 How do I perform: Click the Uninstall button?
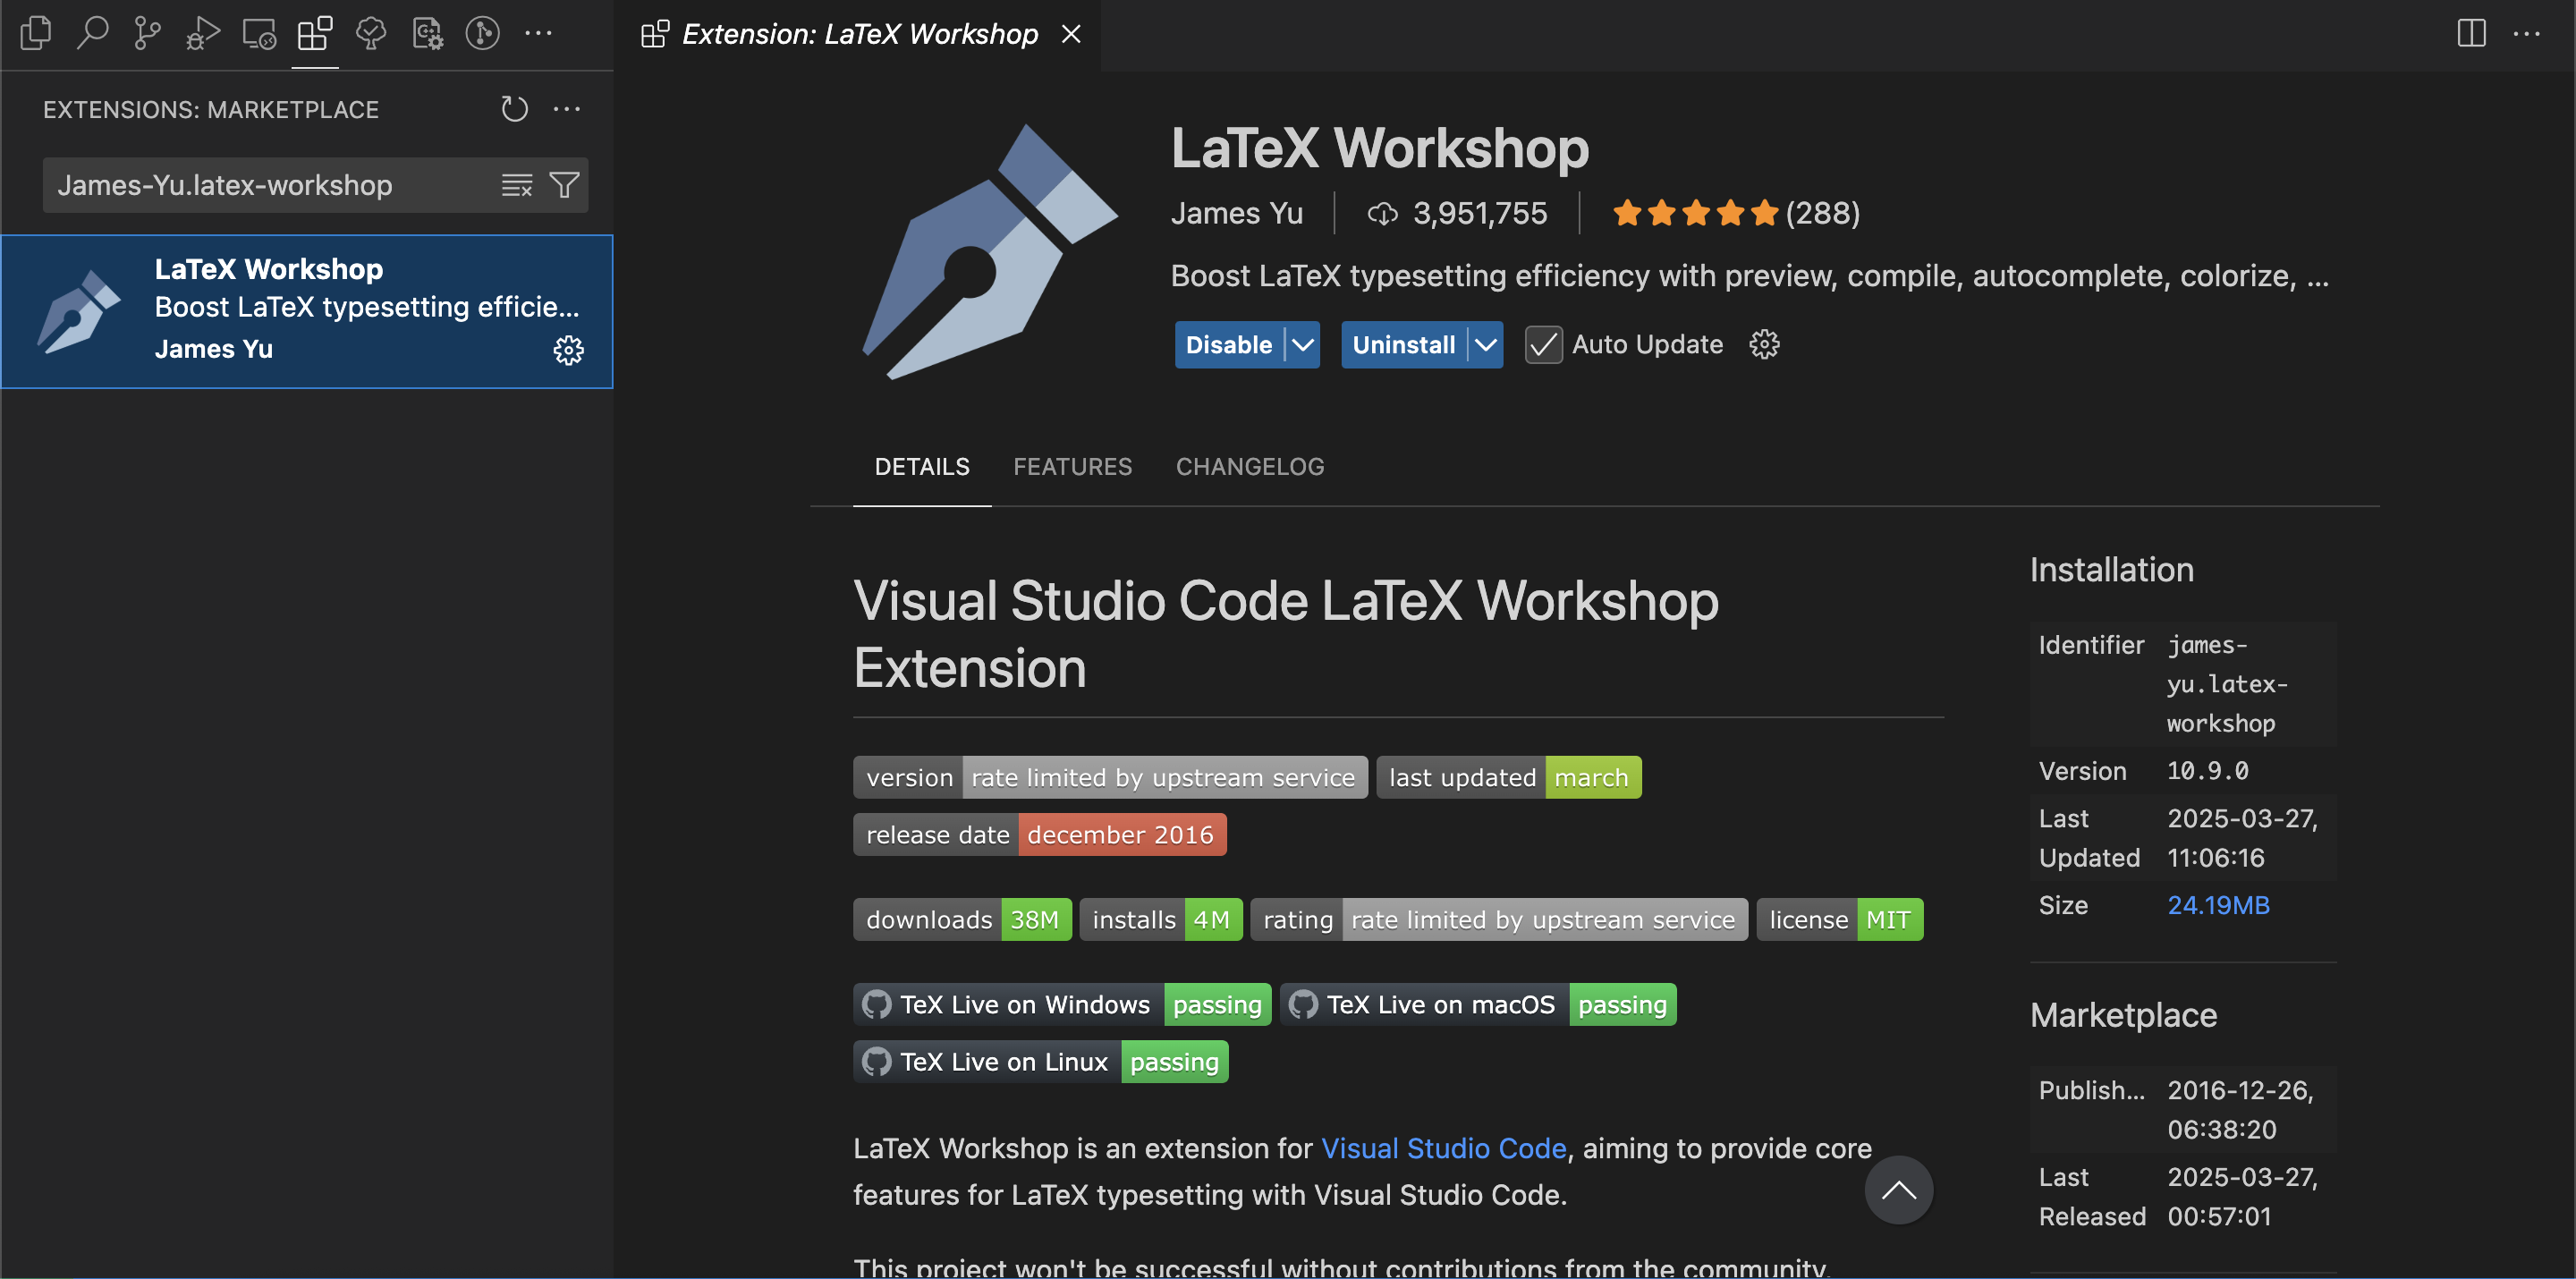(1403, 345)
